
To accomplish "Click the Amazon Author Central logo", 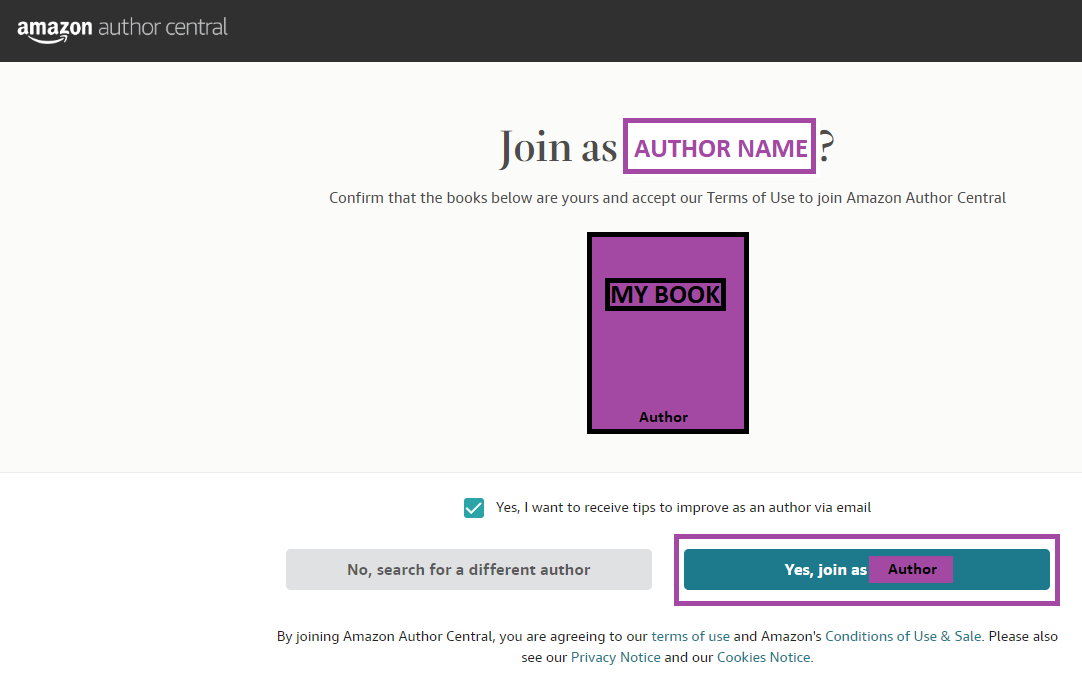I will 122,30.
